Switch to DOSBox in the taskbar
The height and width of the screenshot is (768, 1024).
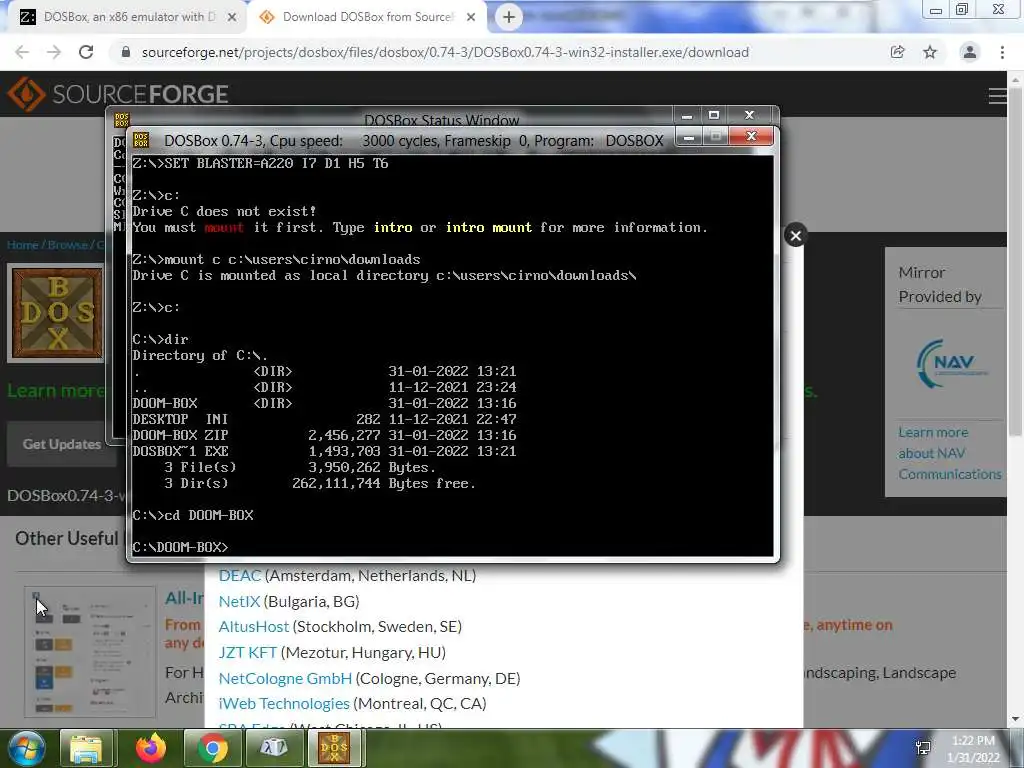[x=334, y=748]
